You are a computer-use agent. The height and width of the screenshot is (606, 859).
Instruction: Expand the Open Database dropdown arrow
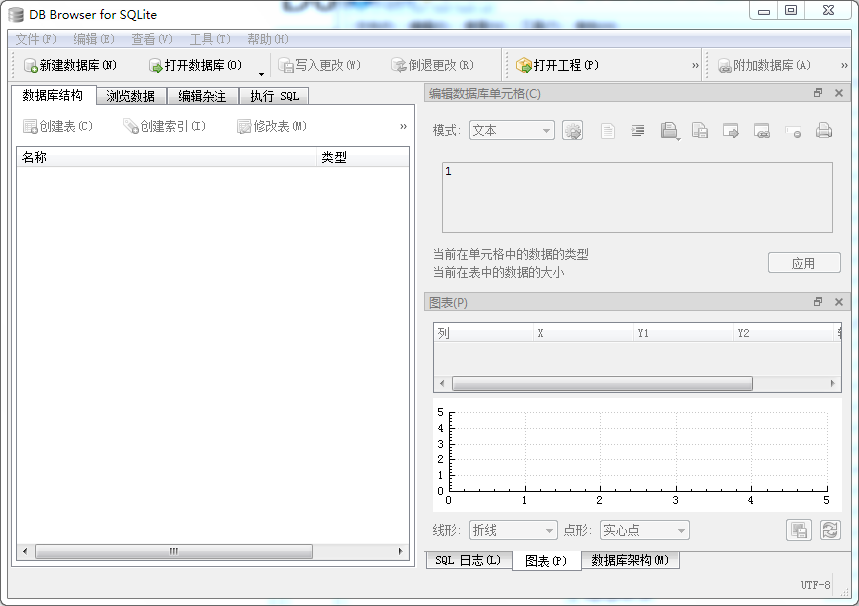point(261,73)
